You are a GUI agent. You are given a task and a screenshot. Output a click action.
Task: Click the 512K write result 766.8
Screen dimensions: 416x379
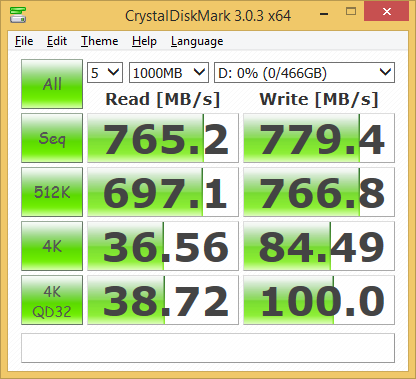[319, 192]
